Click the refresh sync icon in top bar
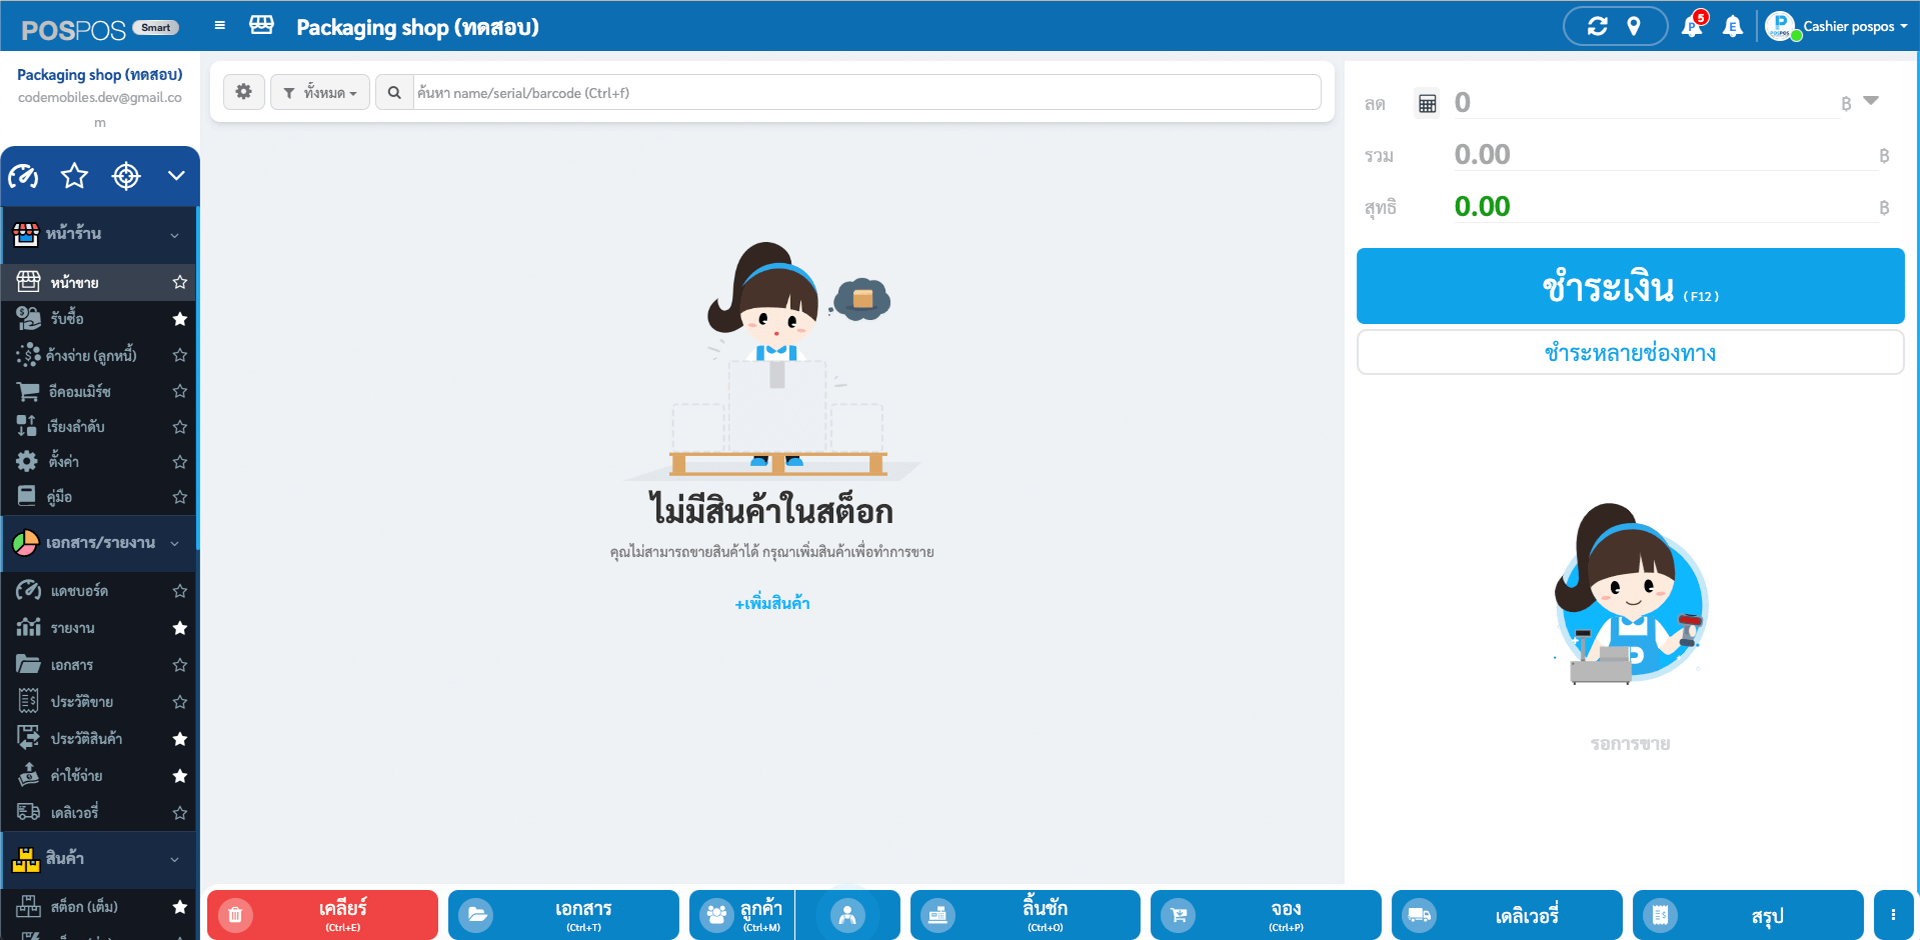 click(x=1598, y=26)
